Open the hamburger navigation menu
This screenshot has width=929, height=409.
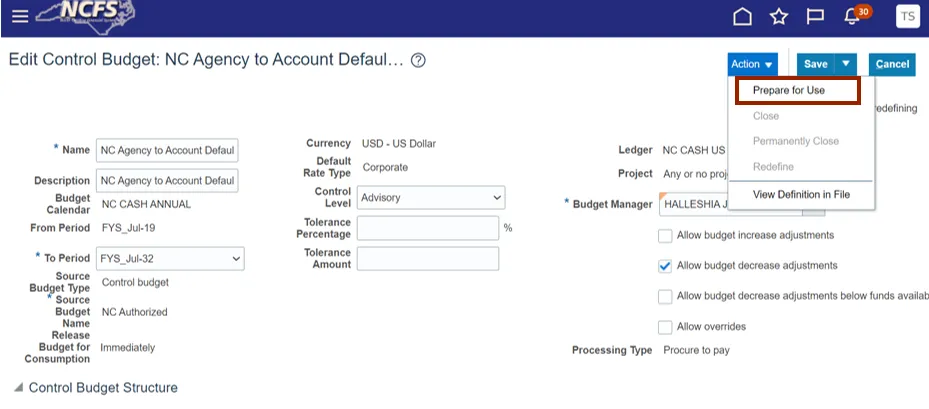[20, 17]
